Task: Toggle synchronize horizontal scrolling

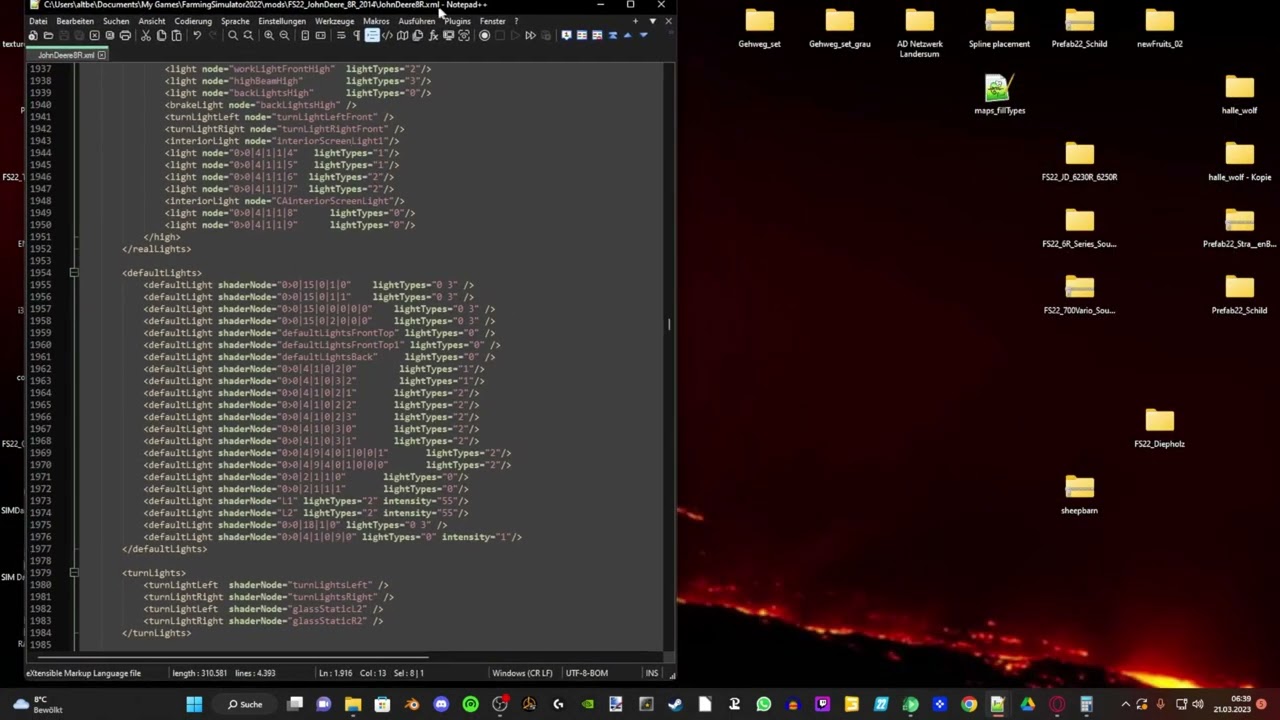Action: (320, 36)
